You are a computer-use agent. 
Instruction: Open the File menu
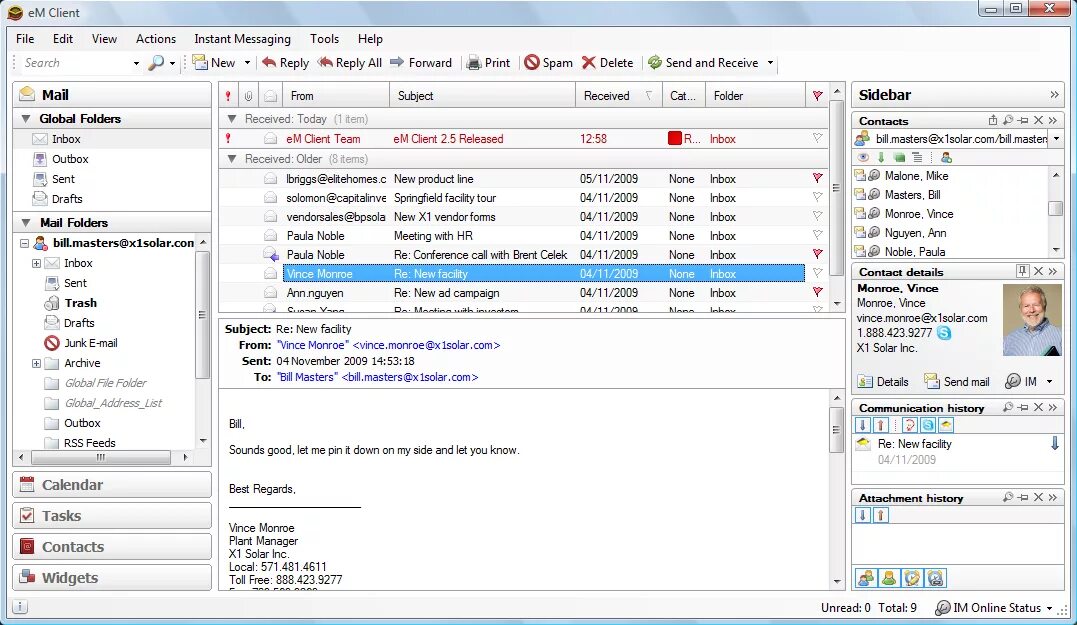coord(25,38)
